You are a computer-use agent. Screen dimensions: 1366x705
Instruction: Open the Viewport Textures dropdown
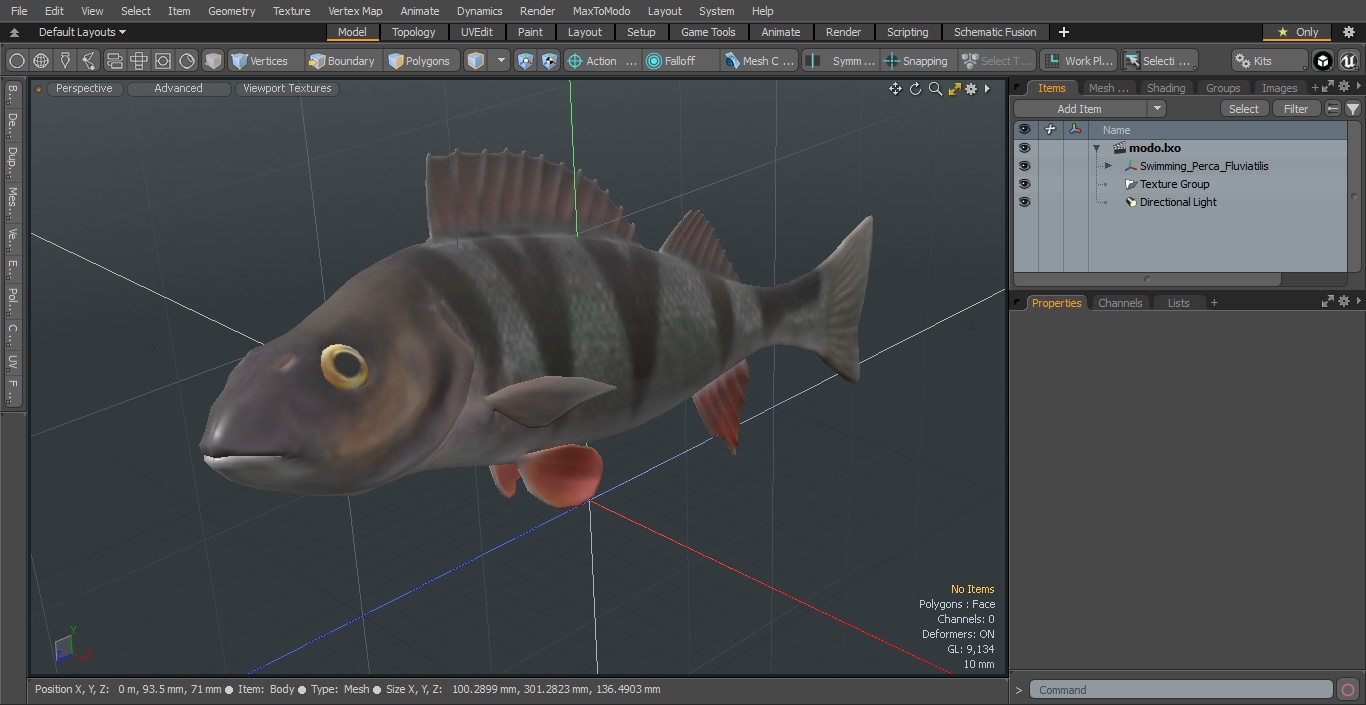287,88
